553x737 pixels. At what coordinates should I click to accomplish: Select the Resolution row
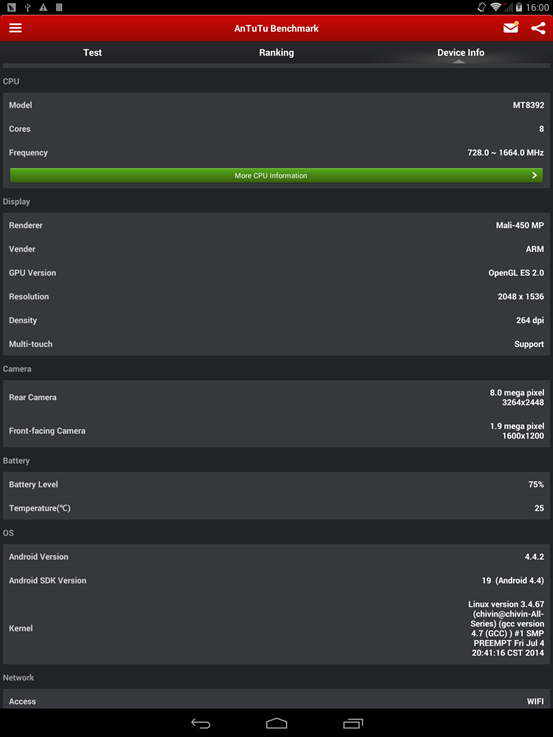(276, 297)
